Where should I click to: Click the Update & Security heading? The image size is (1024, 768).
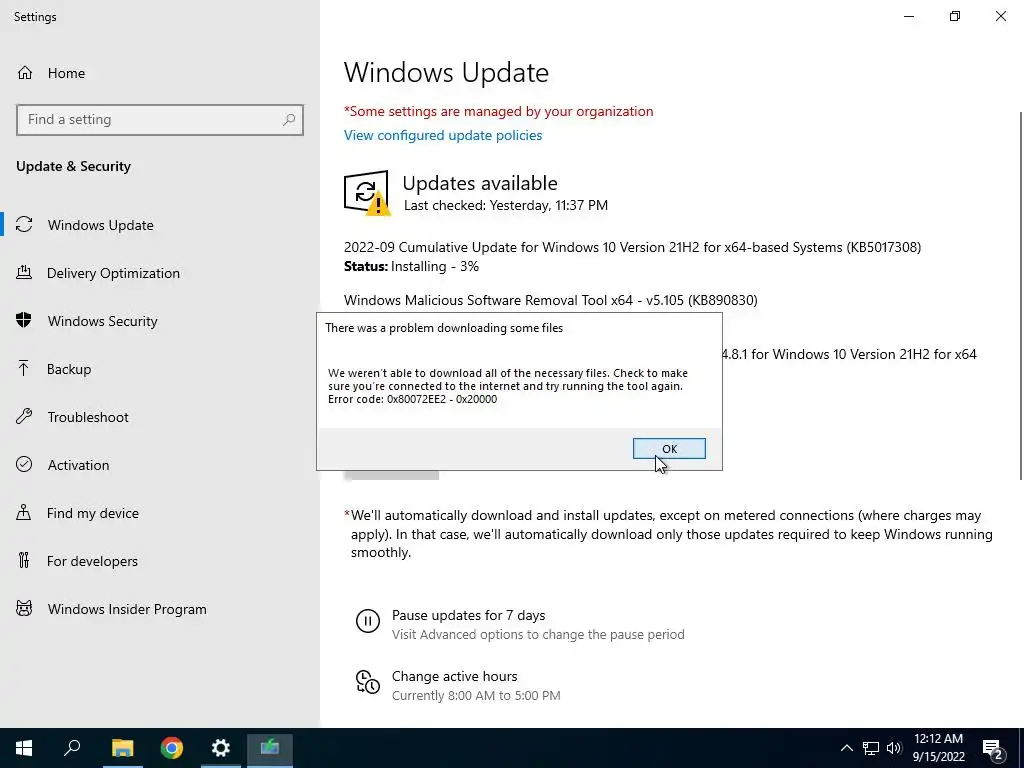tap(73, 166)
